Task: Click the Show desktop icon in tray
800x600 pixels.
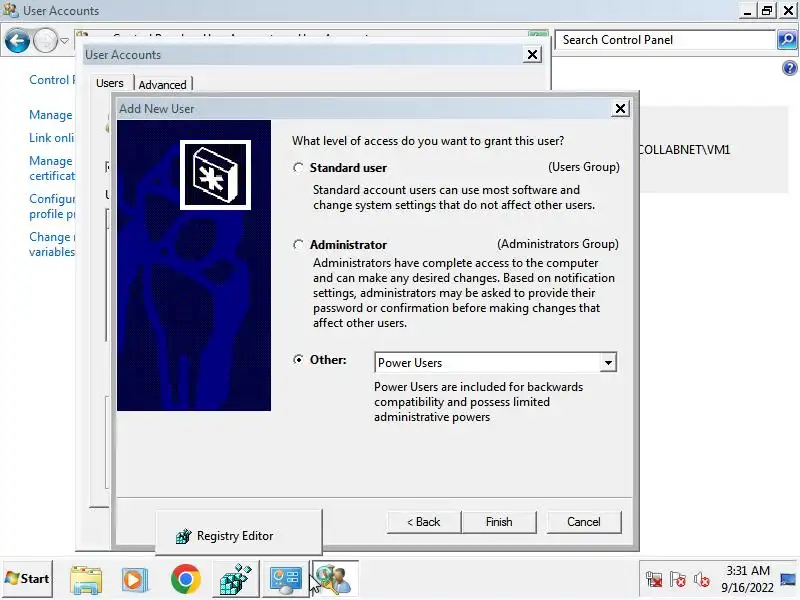Action: point(788,579)
